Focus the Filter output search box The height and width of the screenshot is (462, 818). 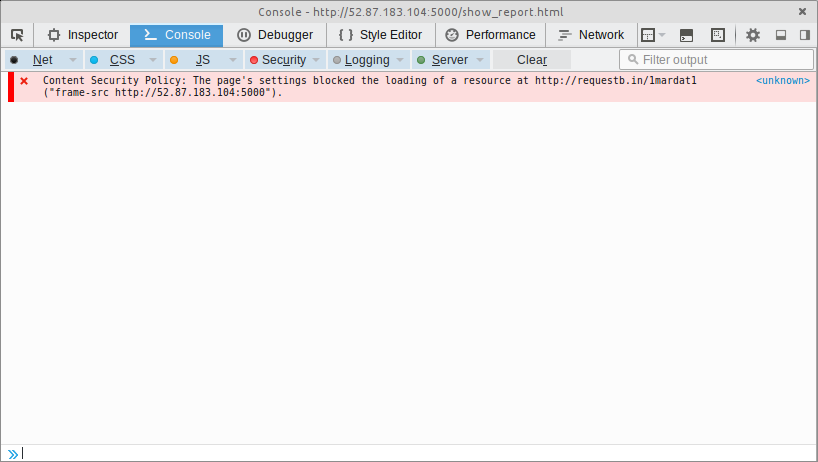(716, 59)
